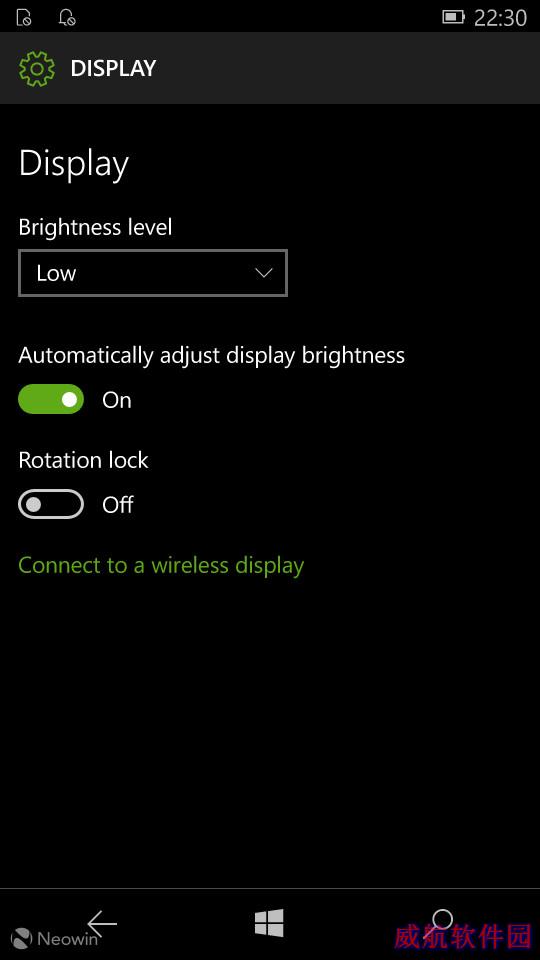Click the Rotation lock label text

[x=83, y=460]
